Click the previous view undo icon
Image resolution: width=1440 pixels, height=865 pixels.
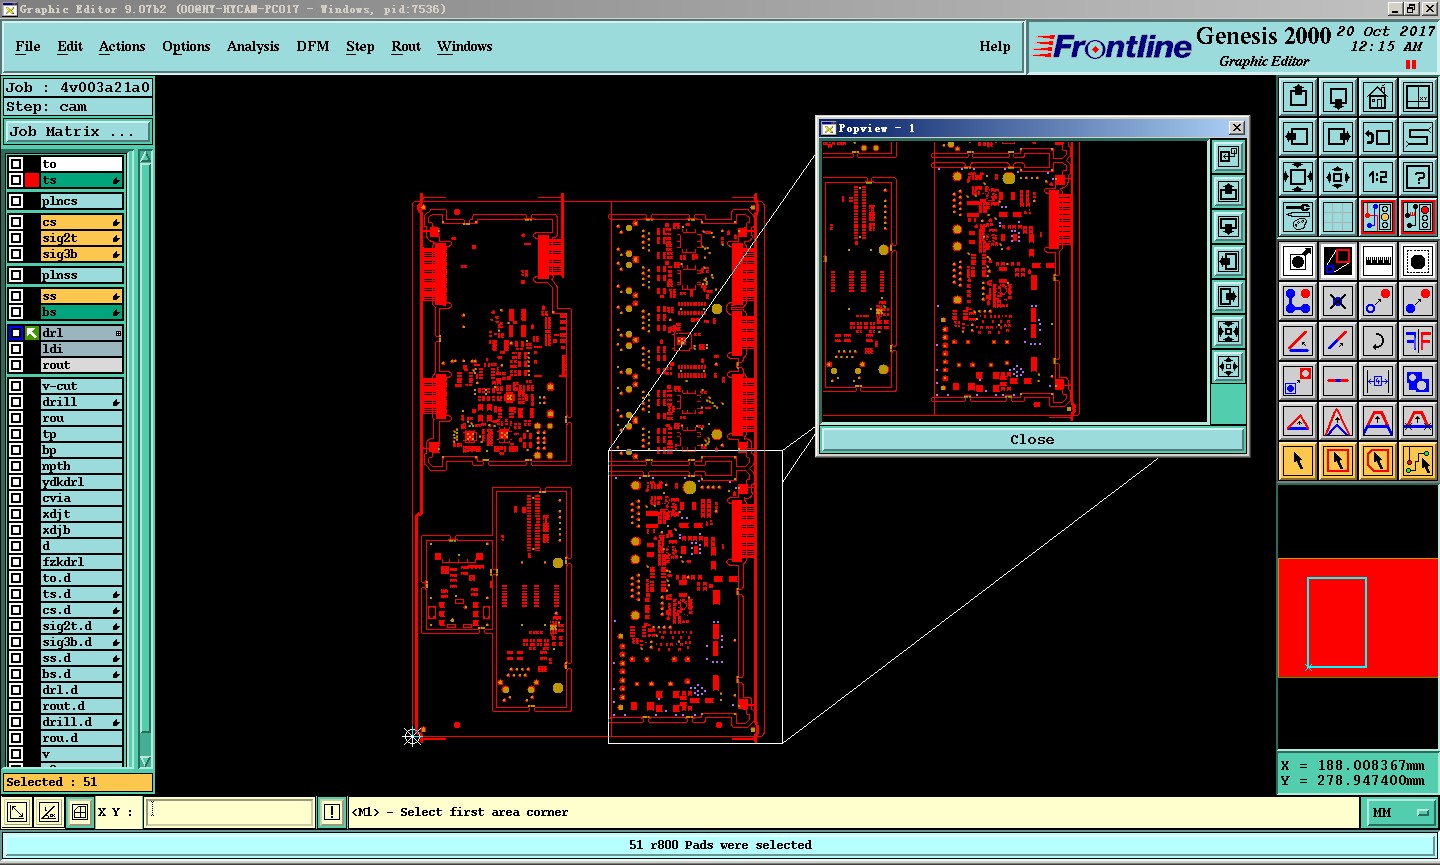pyautogui.click(x=1378, y=137)
